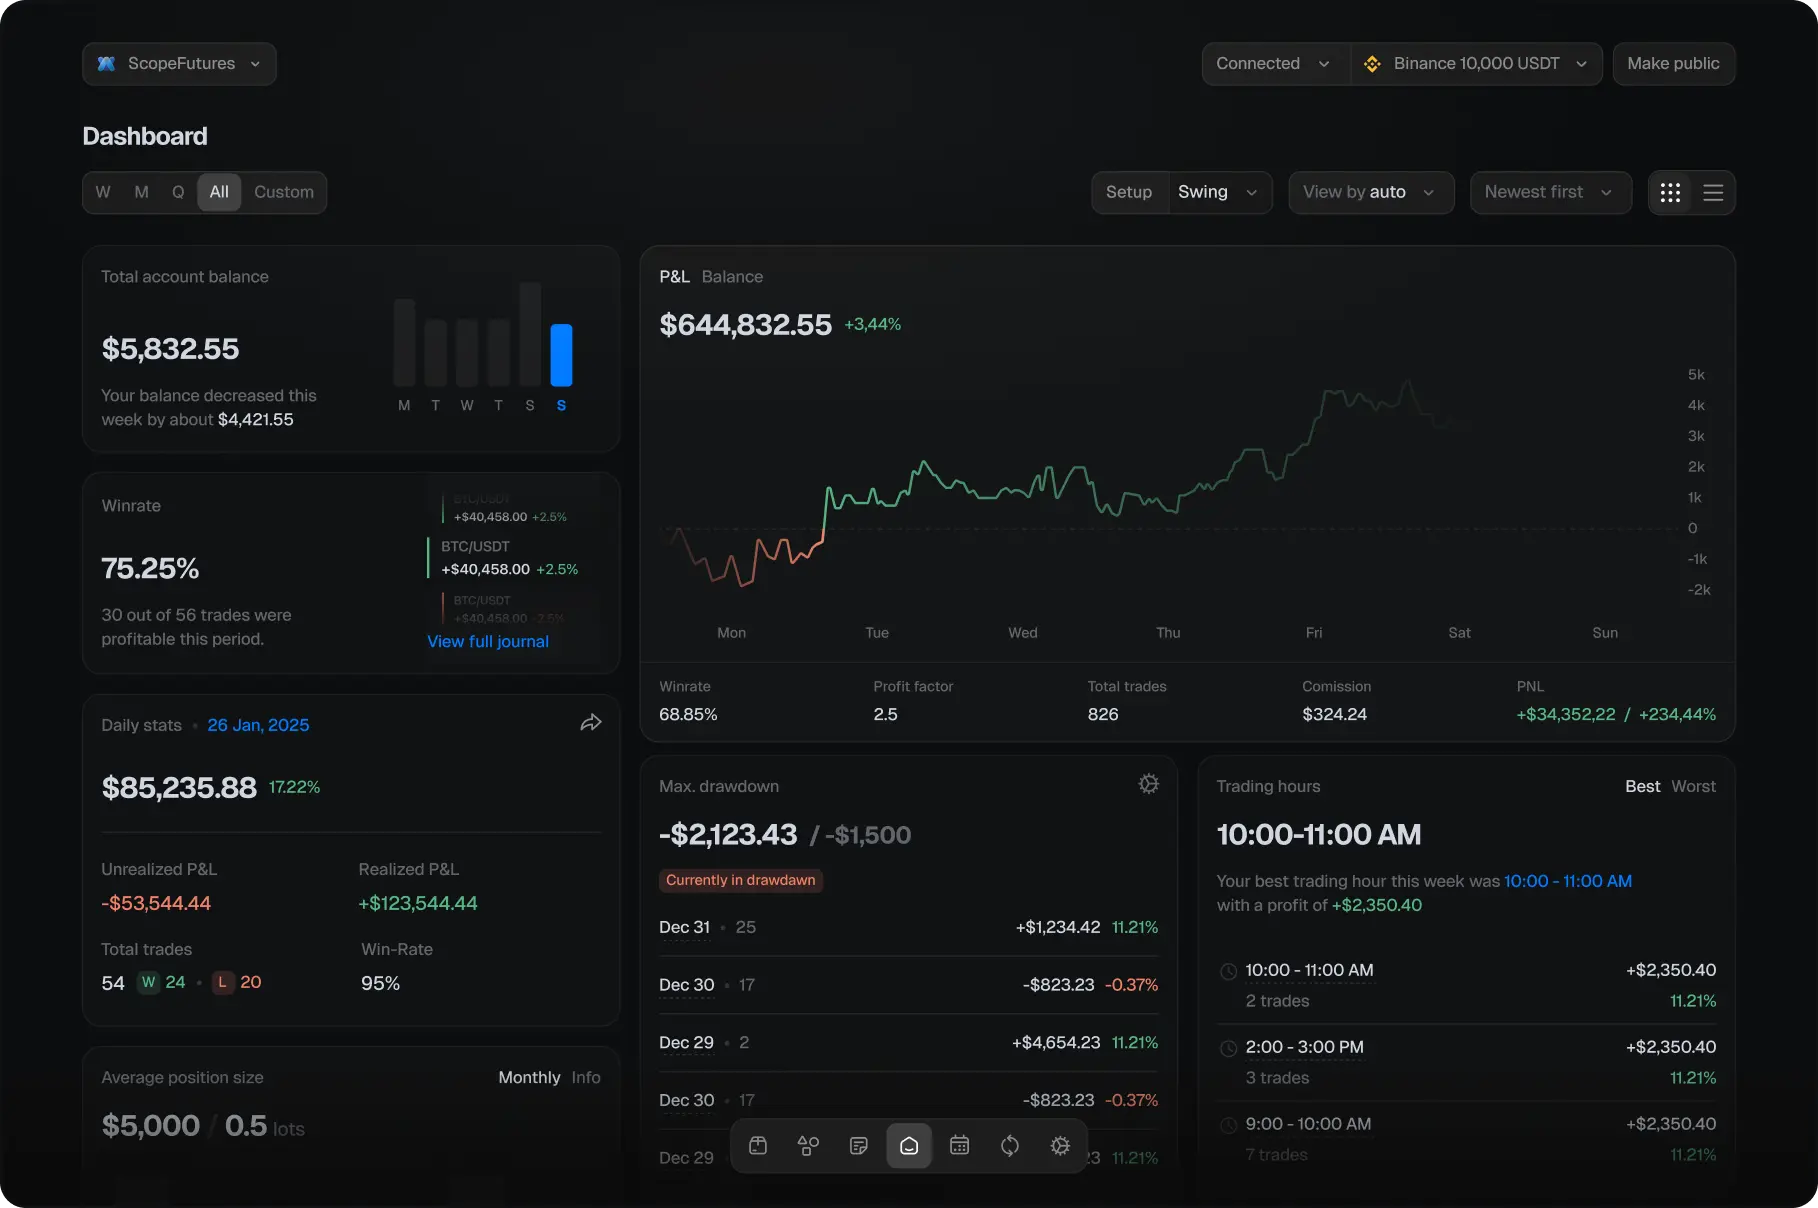Open View full journal link
Image resolution: width=1818 pixels, height=1208 pixels.
click(488, 641)
